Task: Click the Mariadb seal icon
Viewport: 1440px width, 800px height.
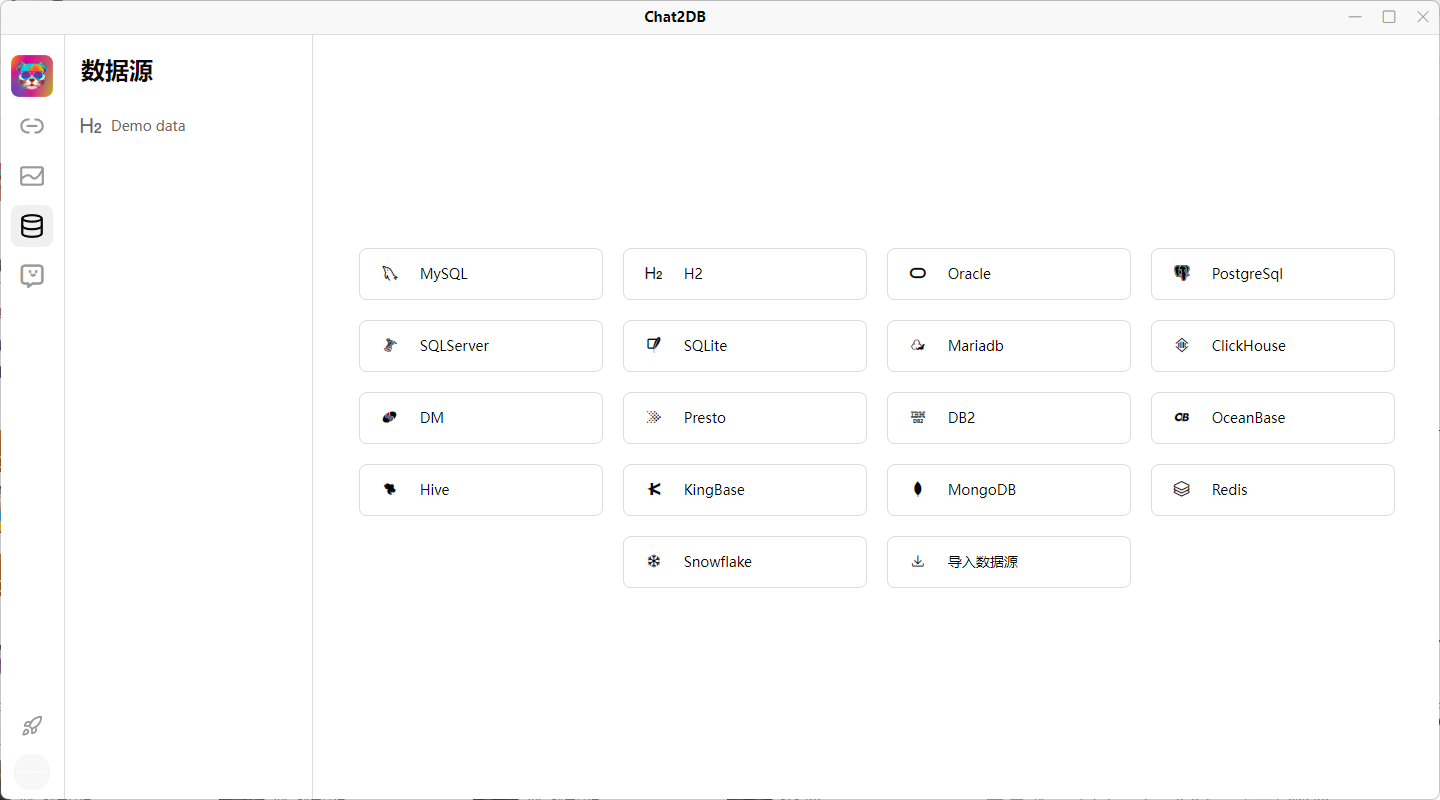Action: (x=918, y=346)
